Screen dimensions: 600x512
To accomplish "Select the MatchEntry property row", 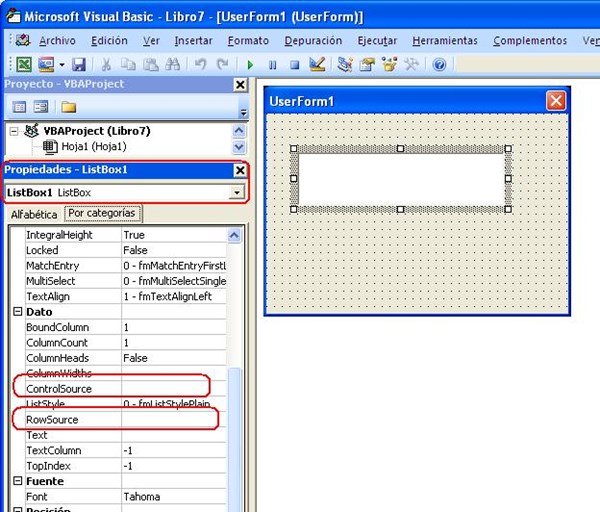I will [x=126, y=266].
